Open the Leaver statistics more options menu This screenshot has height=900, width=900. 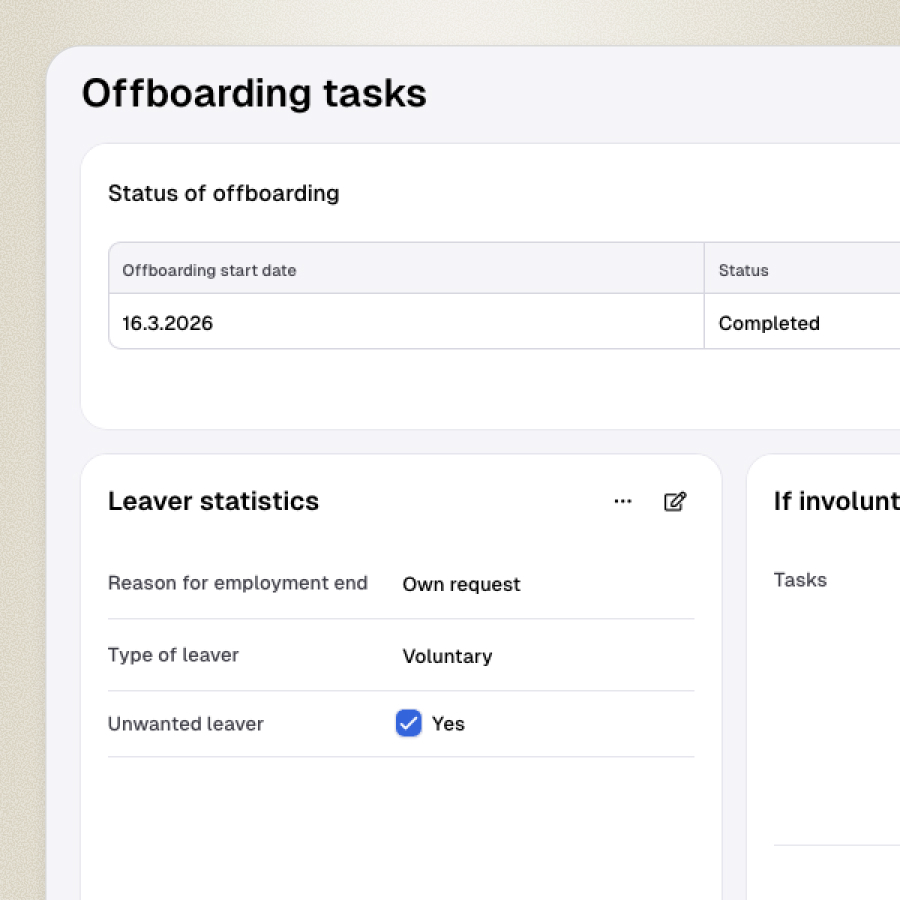pyautogui.click(x=623, y=502)
